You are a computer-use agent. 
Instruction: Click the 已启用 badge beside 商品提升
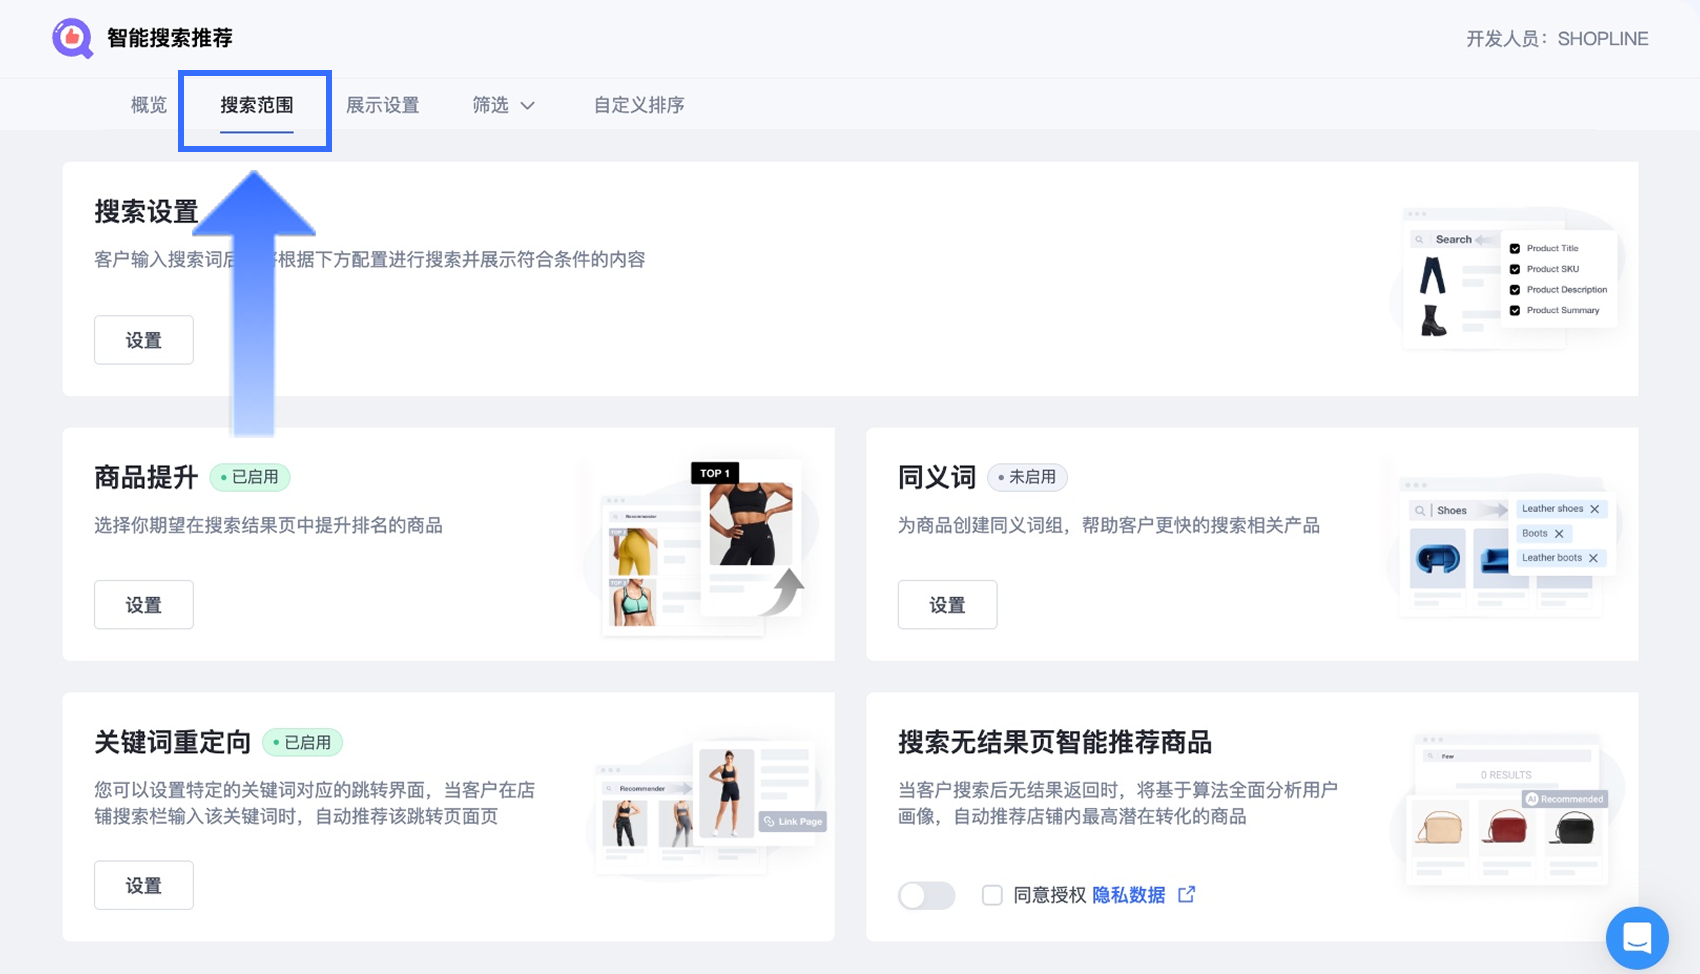click(250, 478)
